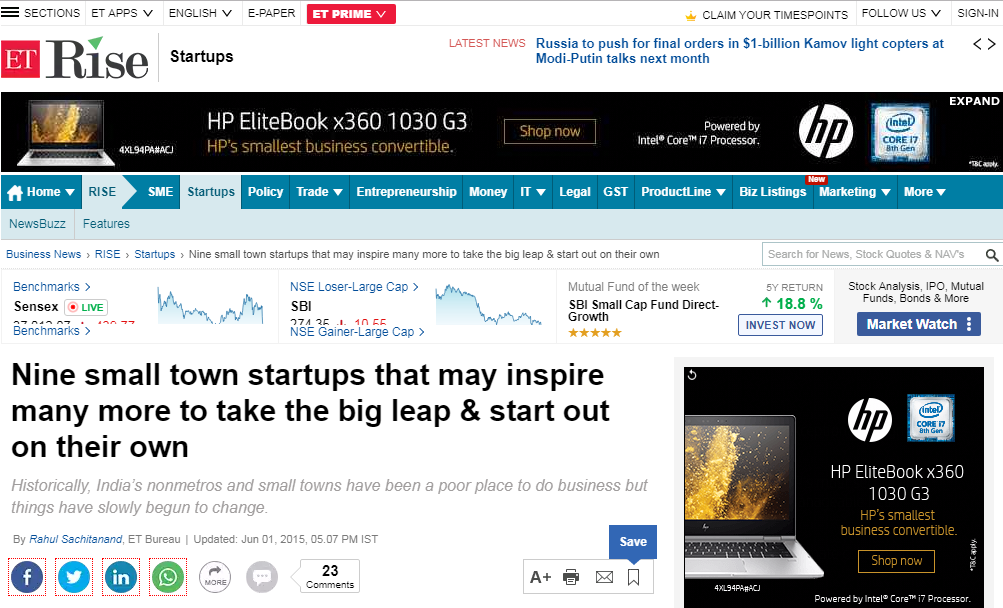Open the Entrepreneurship menu item
The height and width of the screenshot is (608, 1003).
pyautogui.click(x=406, y=192)
